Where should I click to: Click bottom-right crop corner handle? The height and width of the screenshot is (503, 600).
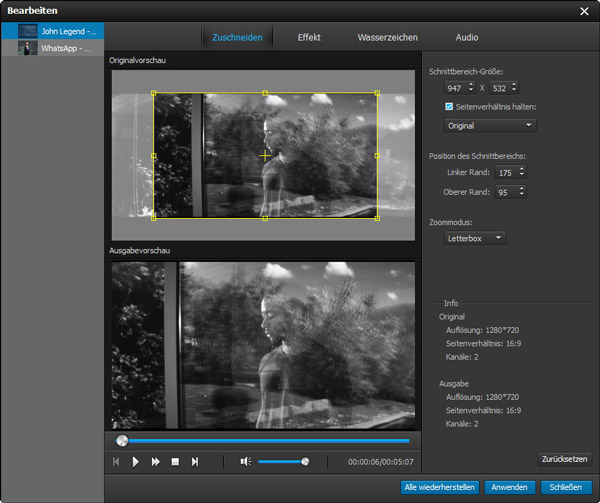(377, 218)
